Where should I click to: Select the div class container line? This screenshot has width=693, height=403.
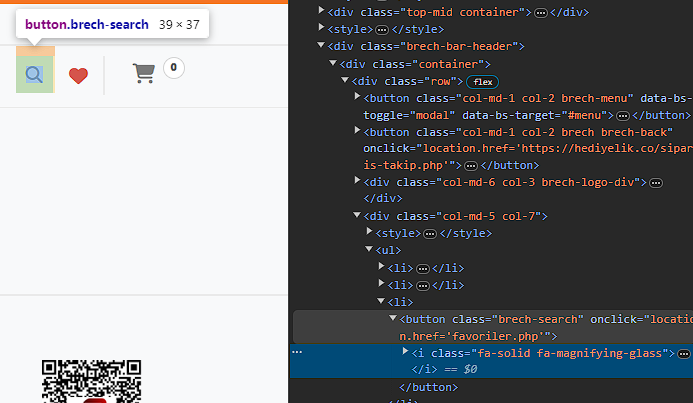coord(415,65)
